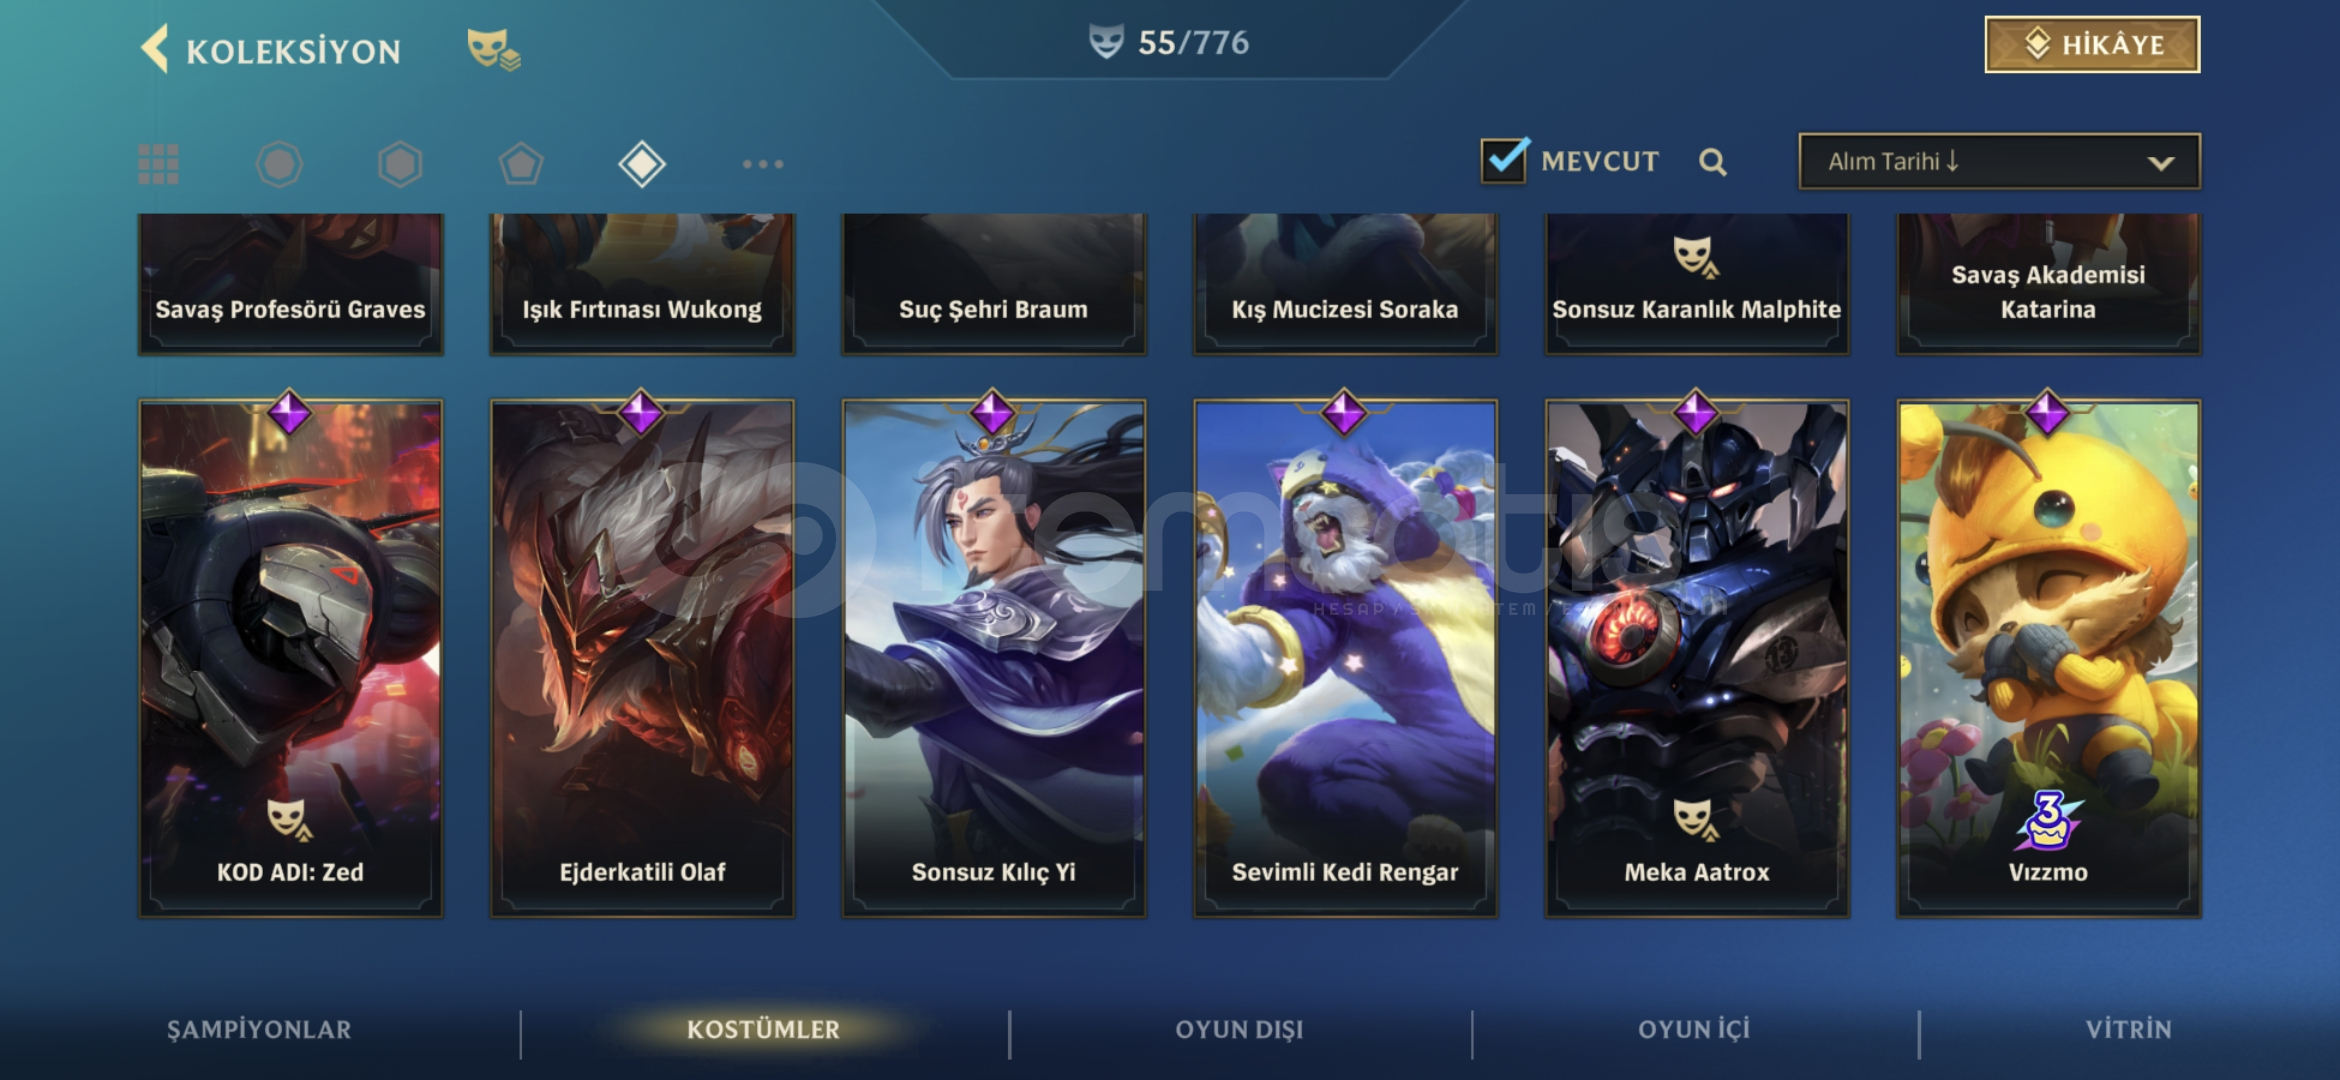Viewport: 2340px width, 1080px height.
Task: Filter by the pentagon rarity icon
Action: coord(521,164)
